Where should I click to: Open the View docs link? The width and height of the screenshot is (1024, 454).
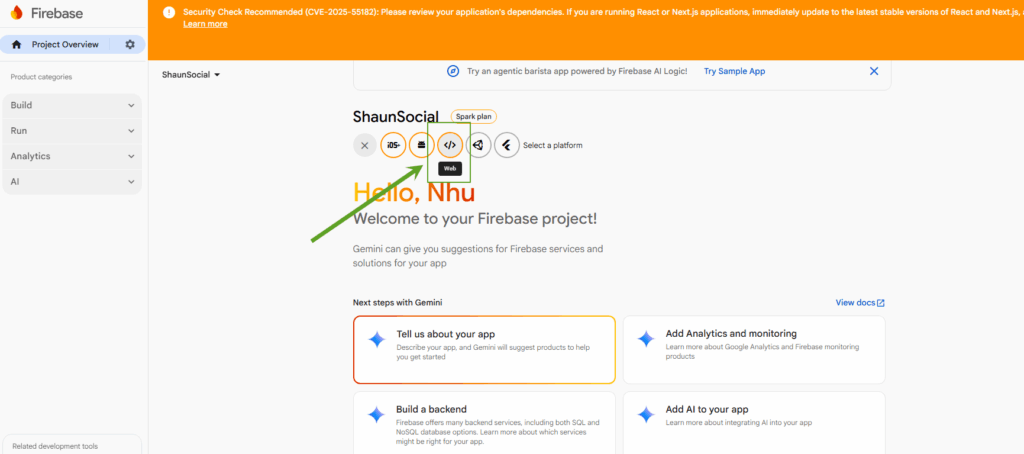coord(860,302)
